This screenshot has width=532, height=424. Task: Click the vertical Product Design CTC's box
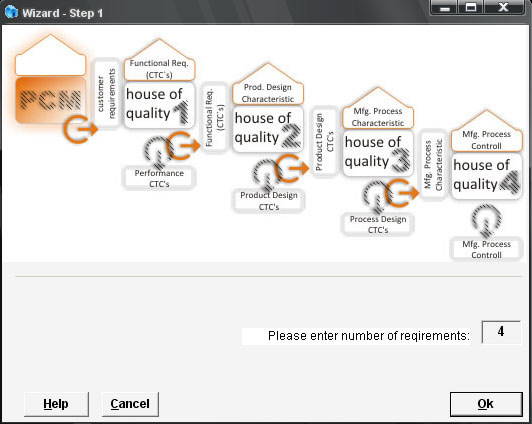[324, 141]
